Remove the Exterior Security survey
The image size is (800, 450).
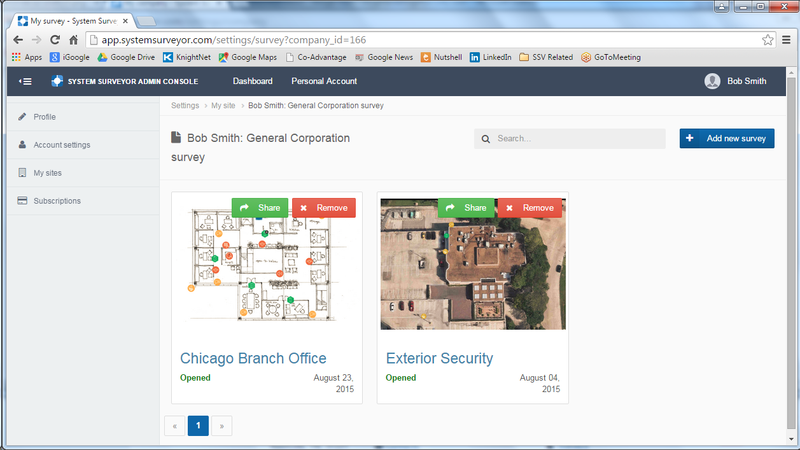tap(530, 208)
